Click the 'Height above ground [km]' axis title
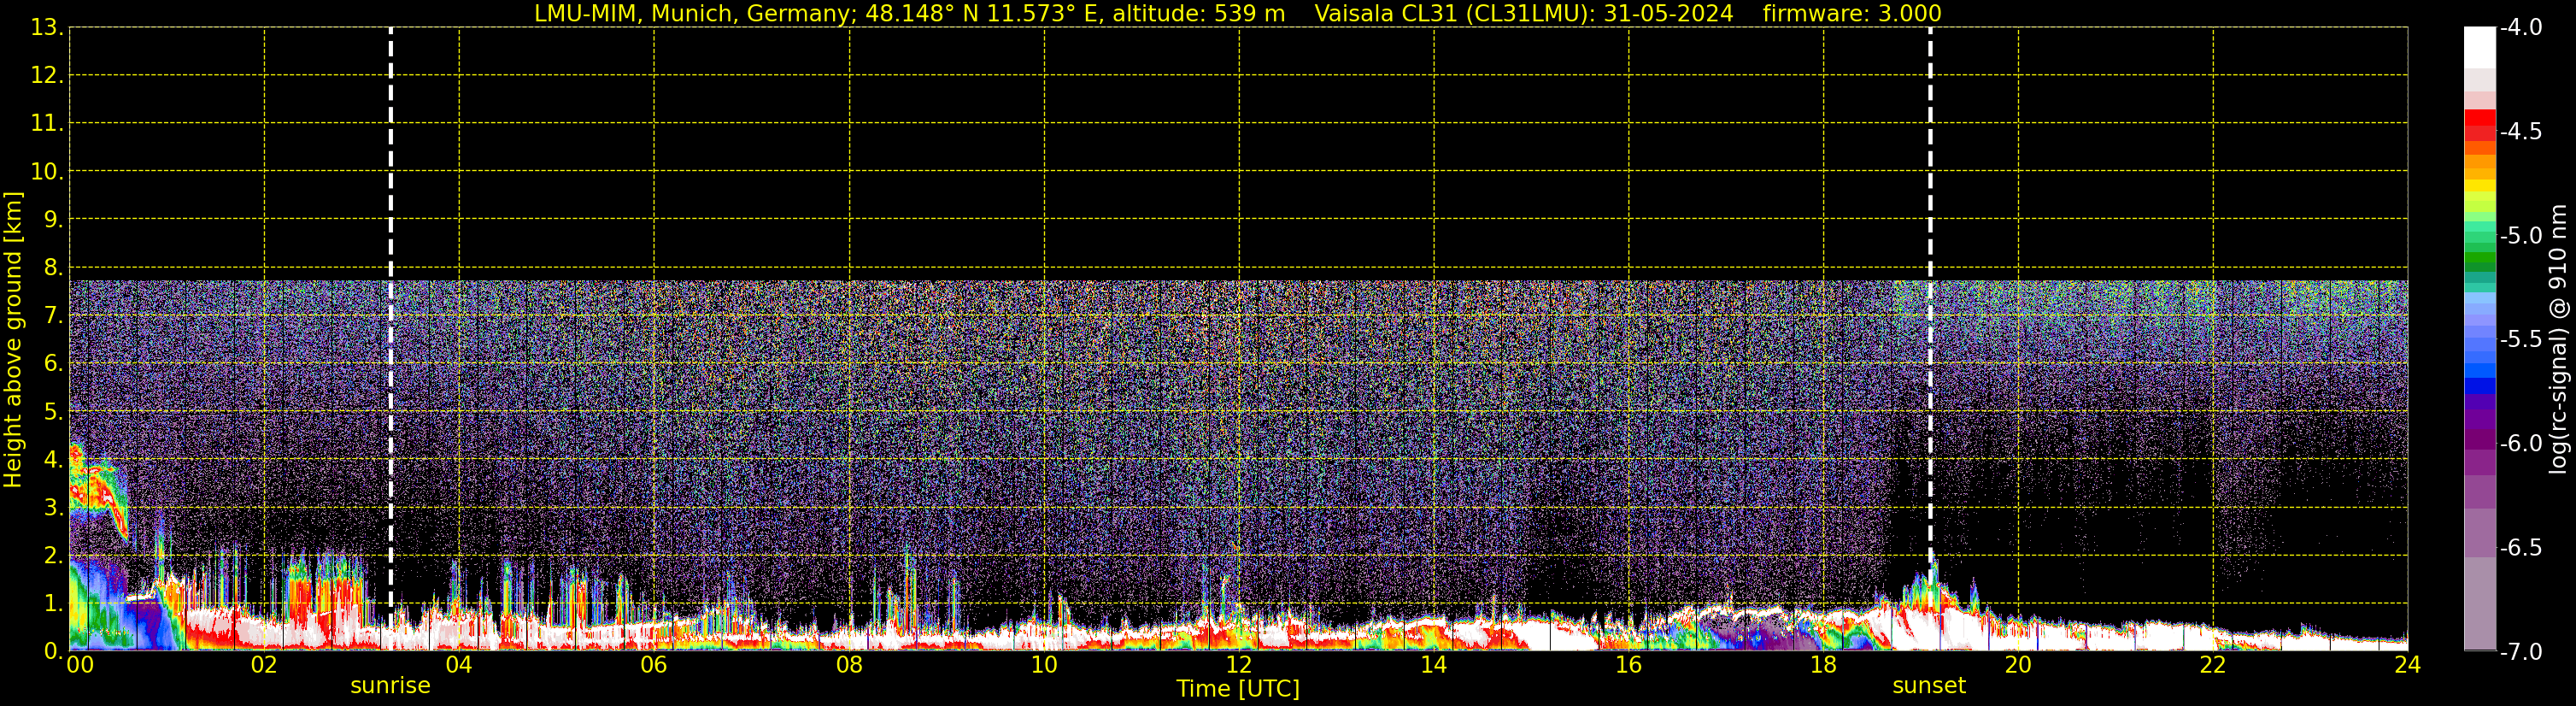Viewport: 2576px width, 706px height. (x=13, y=339)
